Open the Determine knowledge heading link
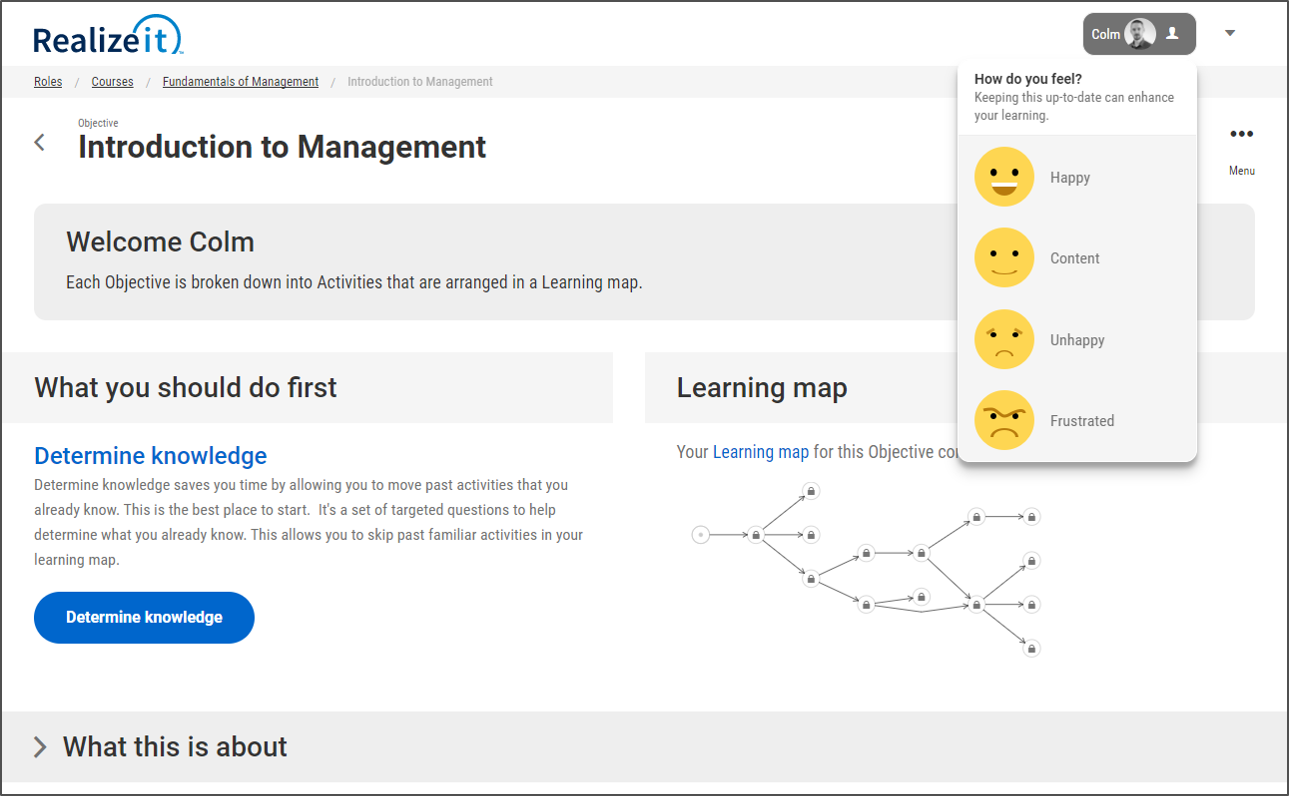This screenshot has height=796, width=1289. tap(150, 456)
